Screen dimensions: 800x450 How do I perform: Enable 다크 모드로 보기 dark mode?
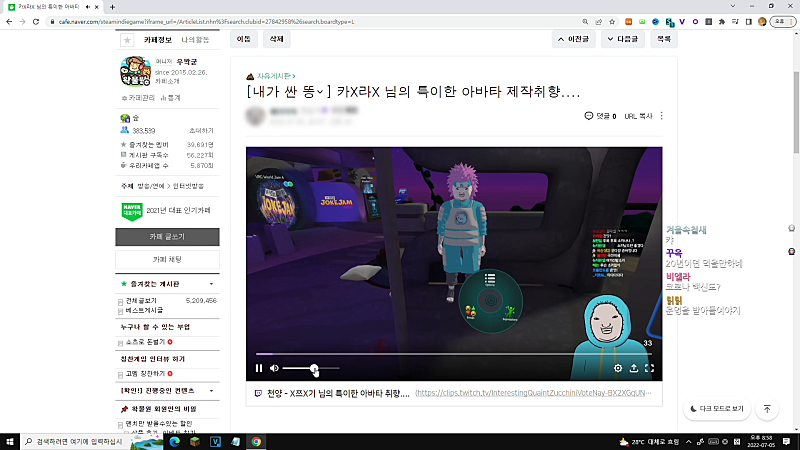(x=717, y=409)
